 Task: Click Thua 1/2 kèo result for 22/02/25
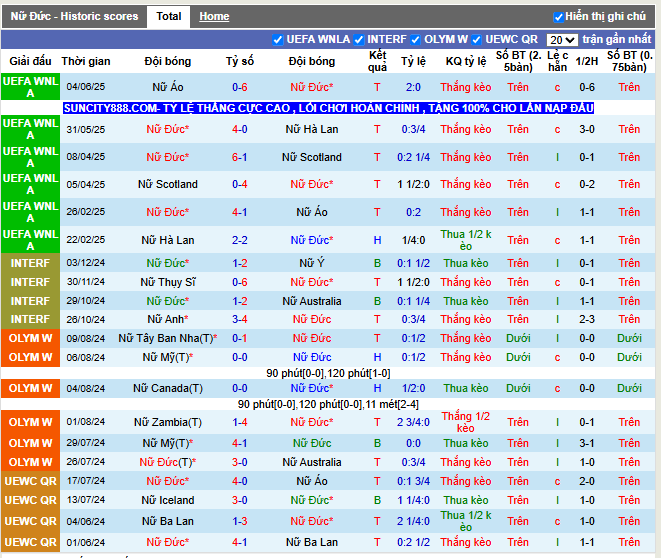pyautogui.click(x=466, y=240)
